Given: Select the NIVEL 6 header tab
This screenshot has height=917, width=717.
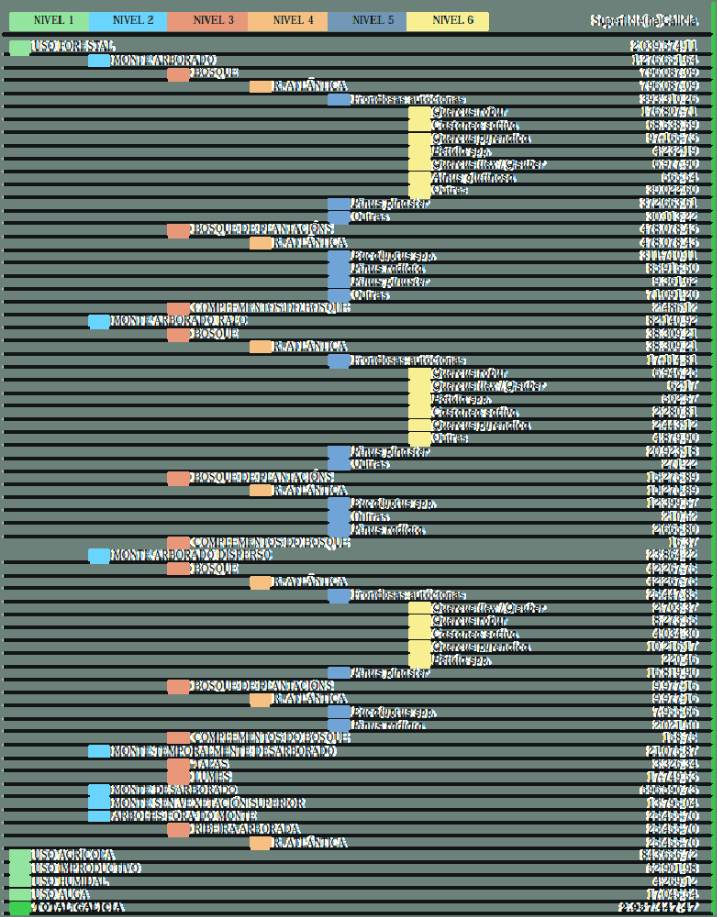Looking at the screenshot, I should point(447,20).
